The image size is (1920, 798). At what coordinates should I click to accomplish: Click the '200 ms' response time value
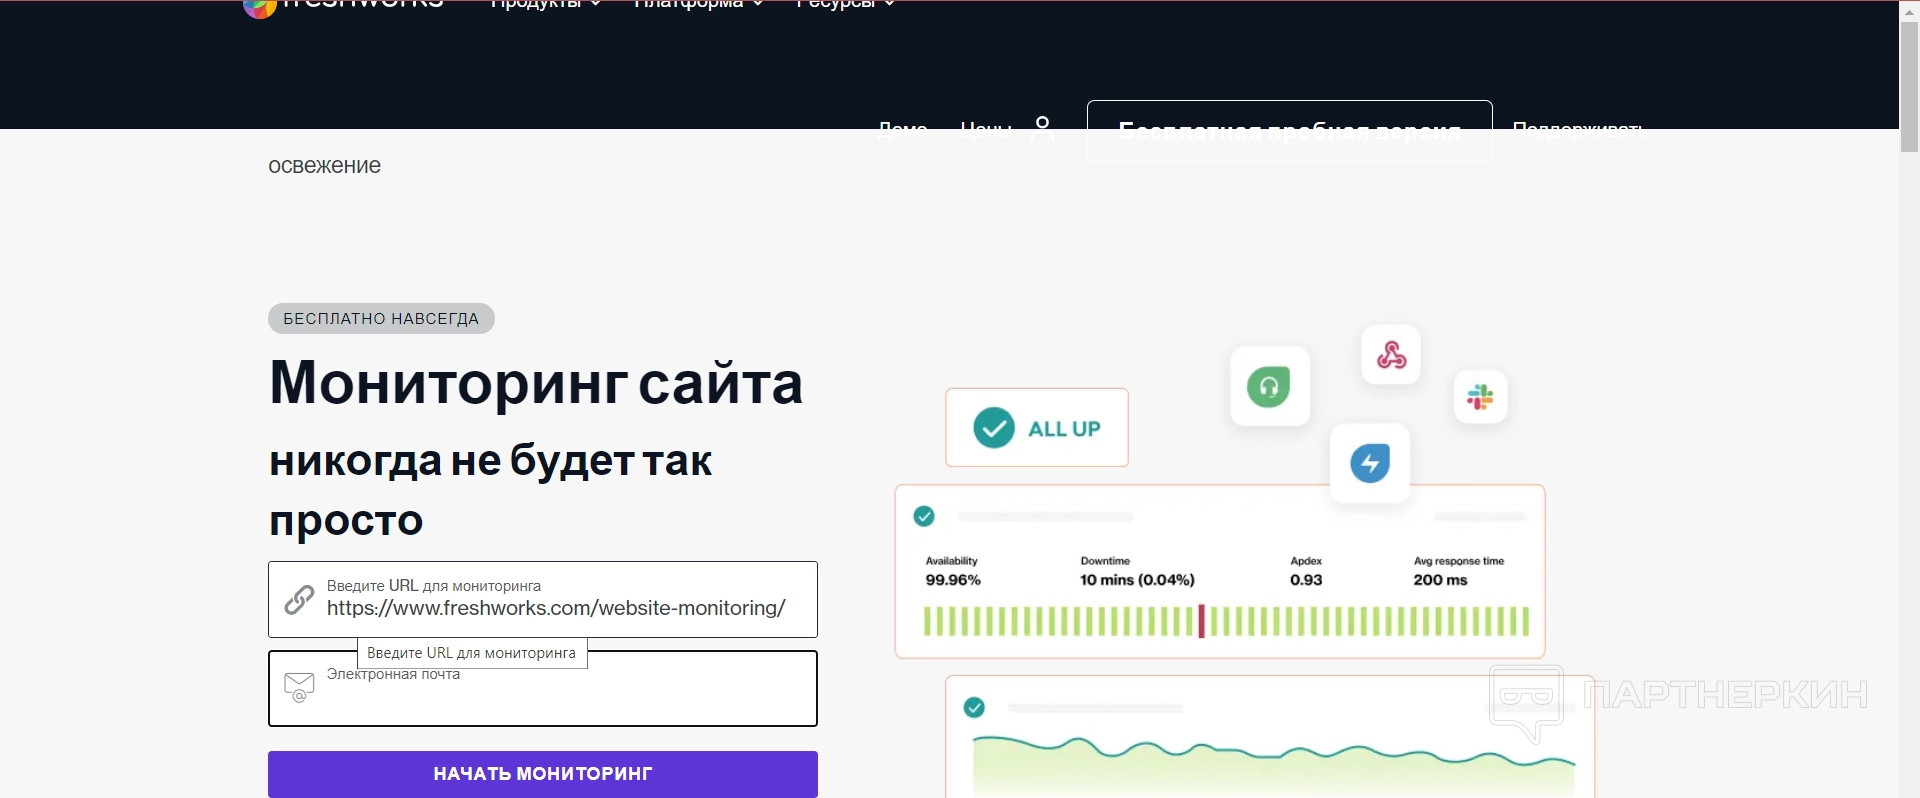click(x=1440, y=580)
